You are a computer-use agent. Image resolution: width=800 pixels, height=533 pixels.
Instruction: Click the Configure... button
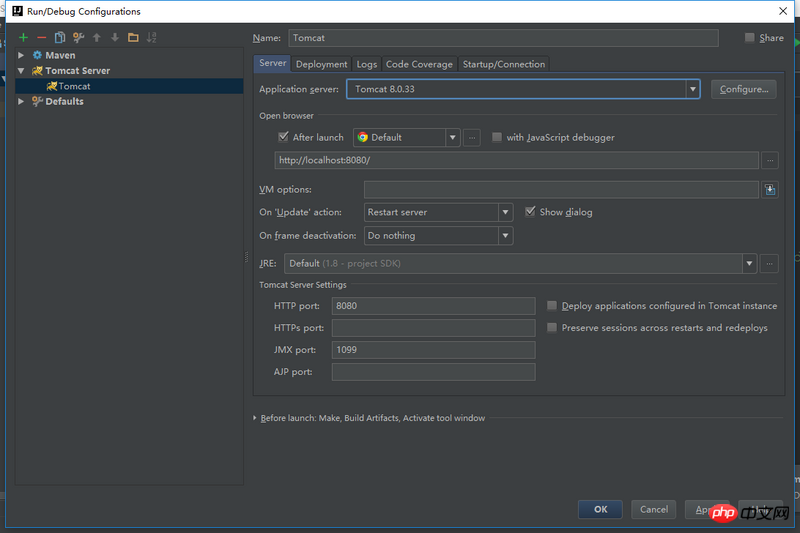click(744, 89)
